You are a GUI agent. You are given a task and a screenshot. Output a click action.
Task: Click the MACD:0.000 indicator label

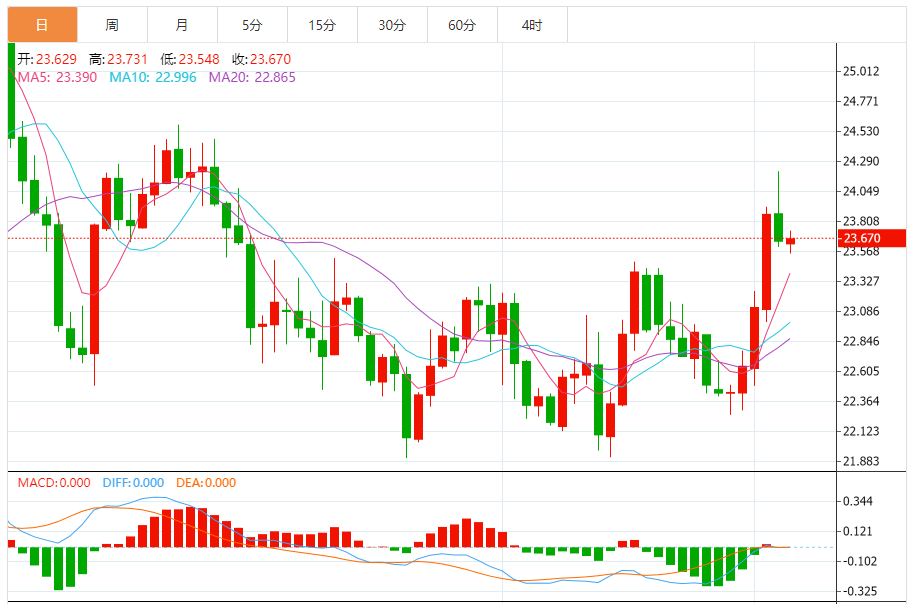pyautogui.click(x=54, y=483)
